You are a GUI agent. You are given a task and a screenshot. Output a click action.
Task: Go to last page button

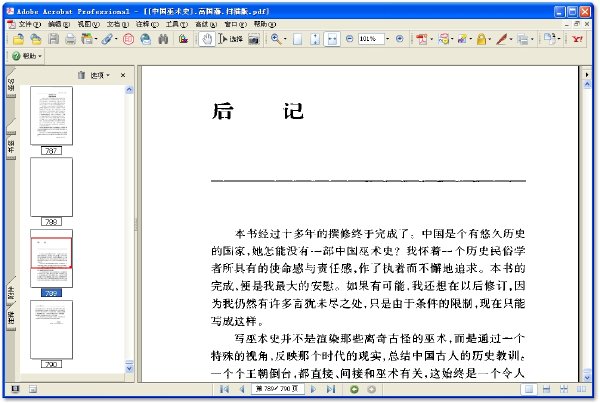(331, 389)
